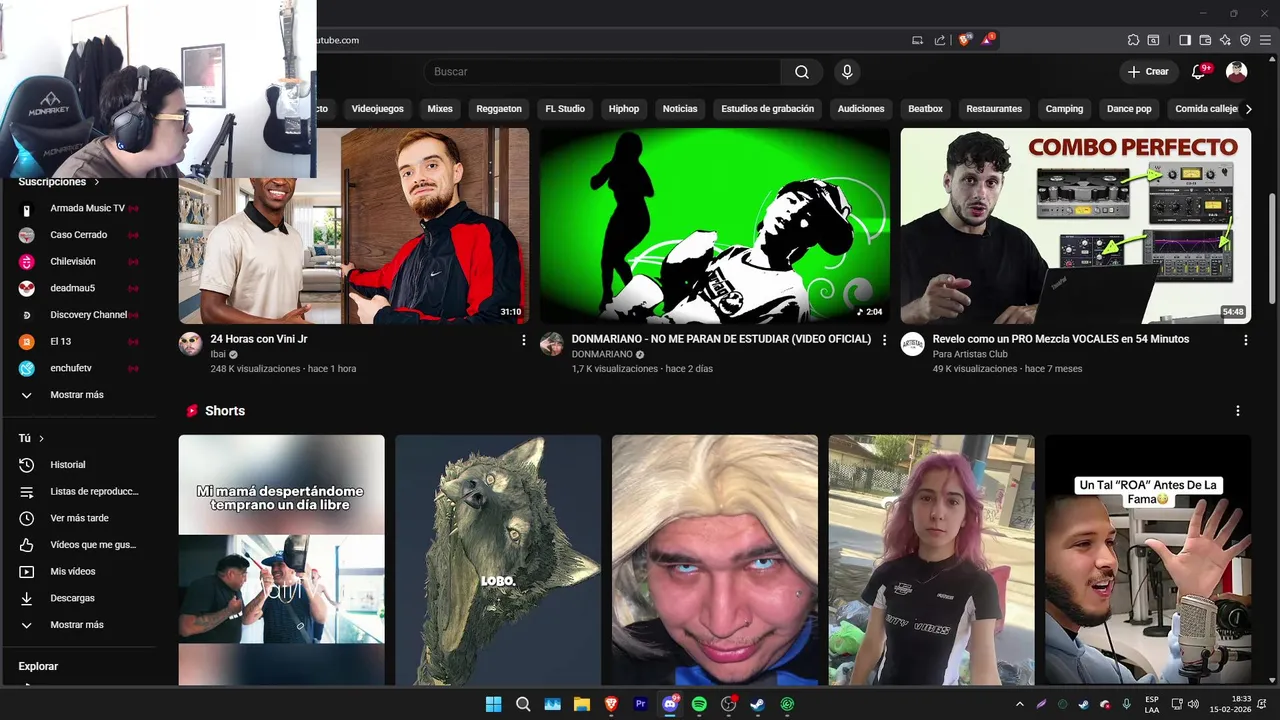Click the Brave Shields lion icon
1280x720 pixels.
pos(964,40)
